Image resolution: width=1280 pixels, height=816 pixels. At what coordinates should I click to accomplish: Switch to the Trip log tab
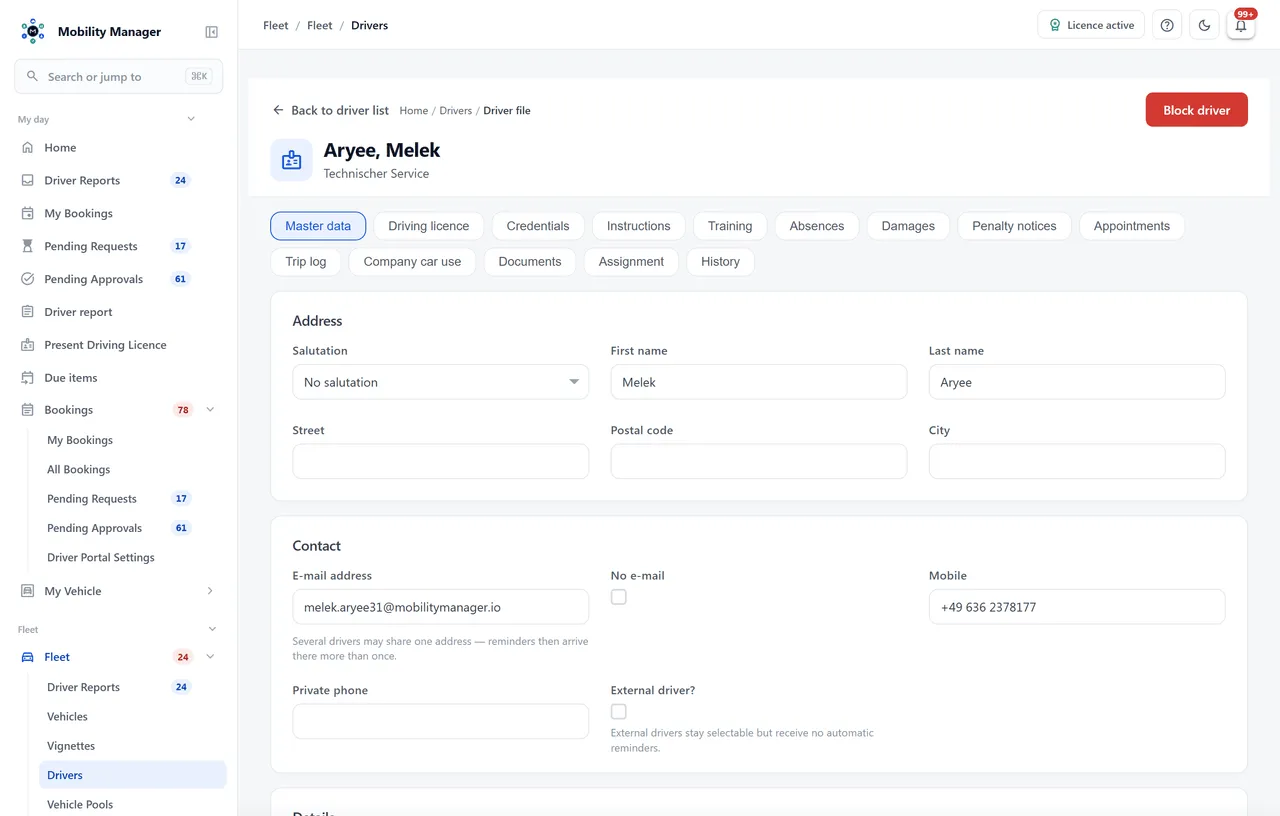tap(306, 262)
